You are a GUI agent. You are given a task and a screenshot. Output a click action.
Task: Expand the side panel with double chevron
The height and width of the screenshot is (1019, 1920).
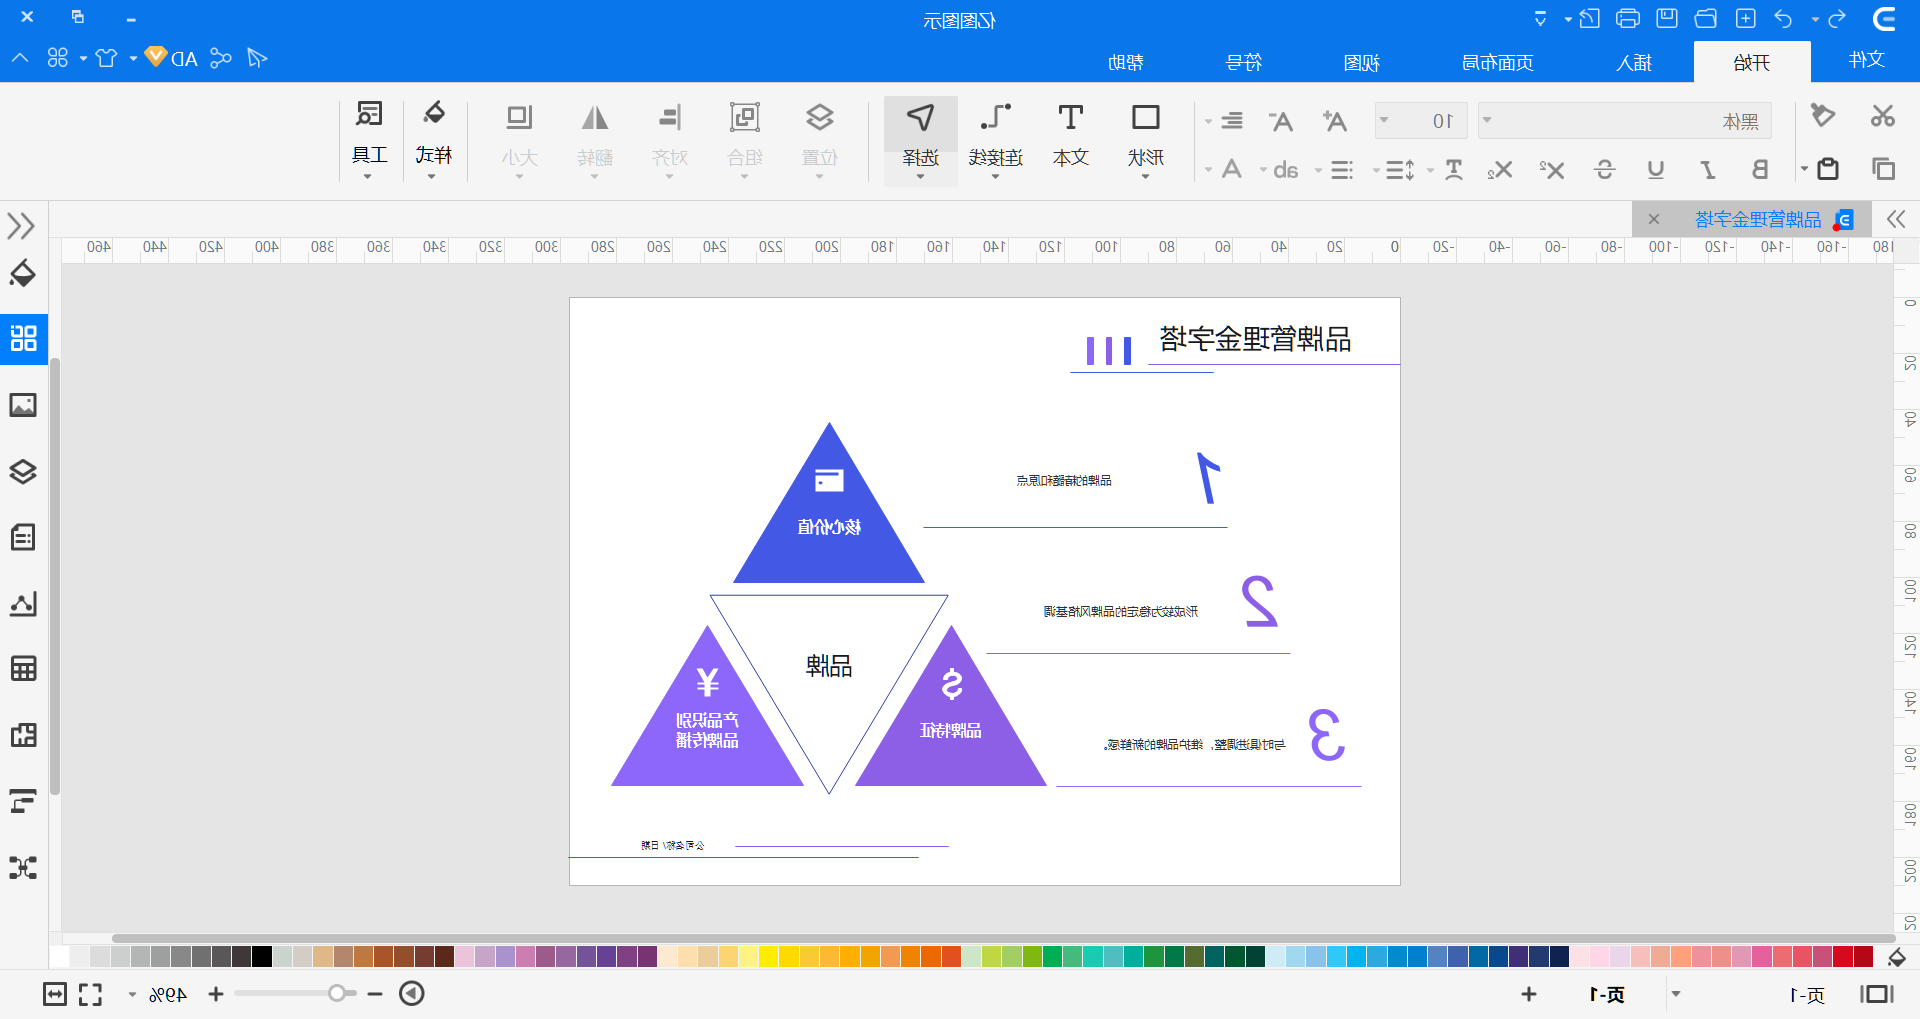[21, 225]
